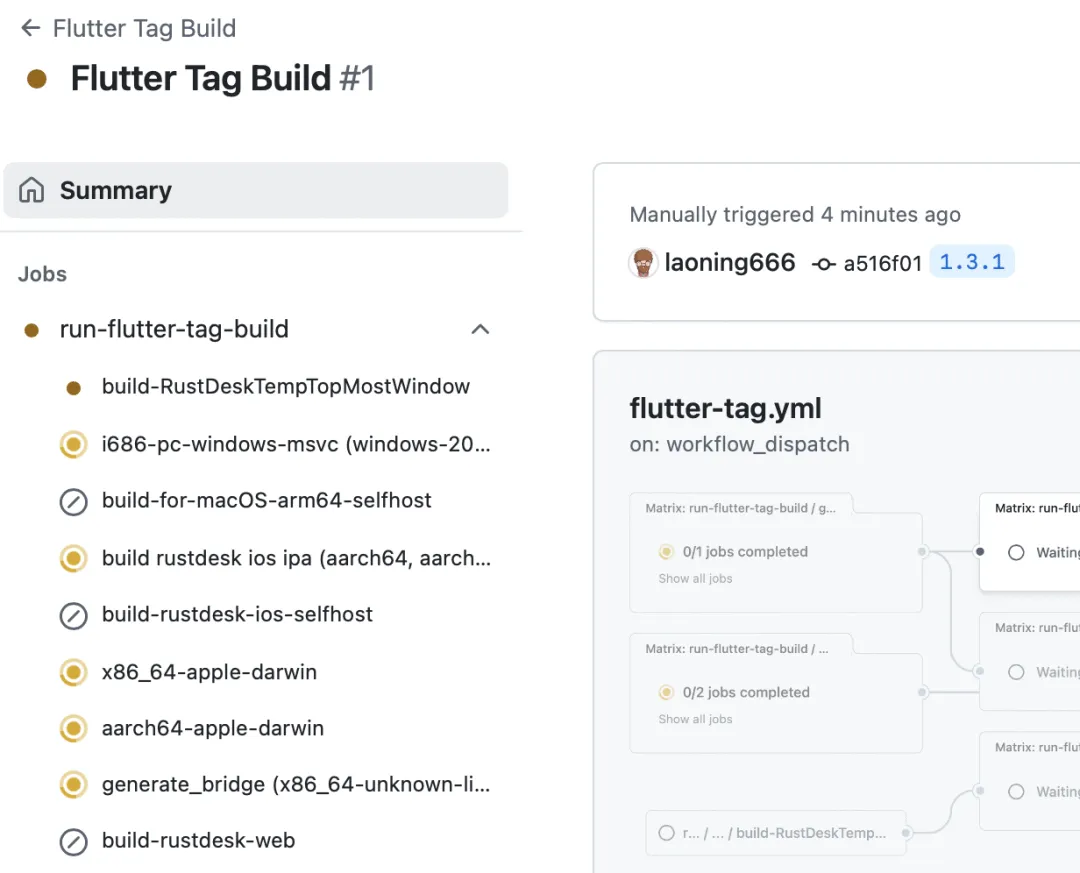1080x873 pixels.
Task: Click the Summary home icon
Action: [x=32, y=190]
